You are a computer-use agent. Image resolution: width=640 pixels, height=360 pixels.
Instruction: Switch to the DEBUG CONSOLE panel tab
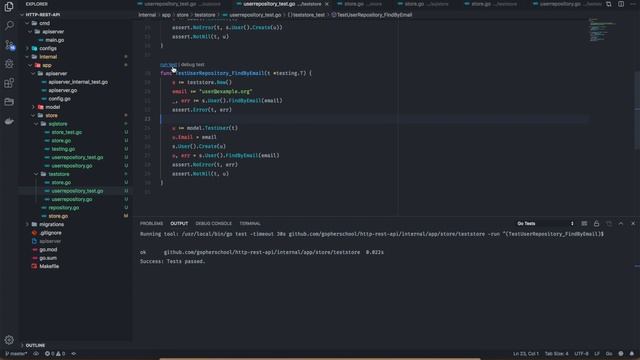213,224
